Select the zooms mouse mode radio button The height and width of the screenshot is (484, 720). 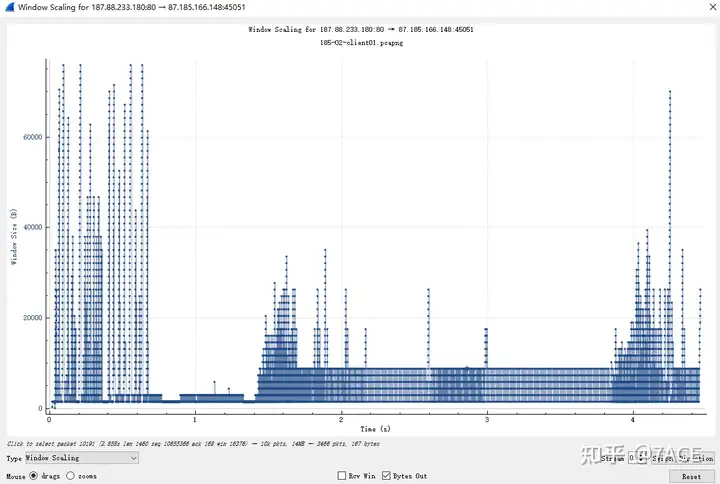[x=70, y=476]
